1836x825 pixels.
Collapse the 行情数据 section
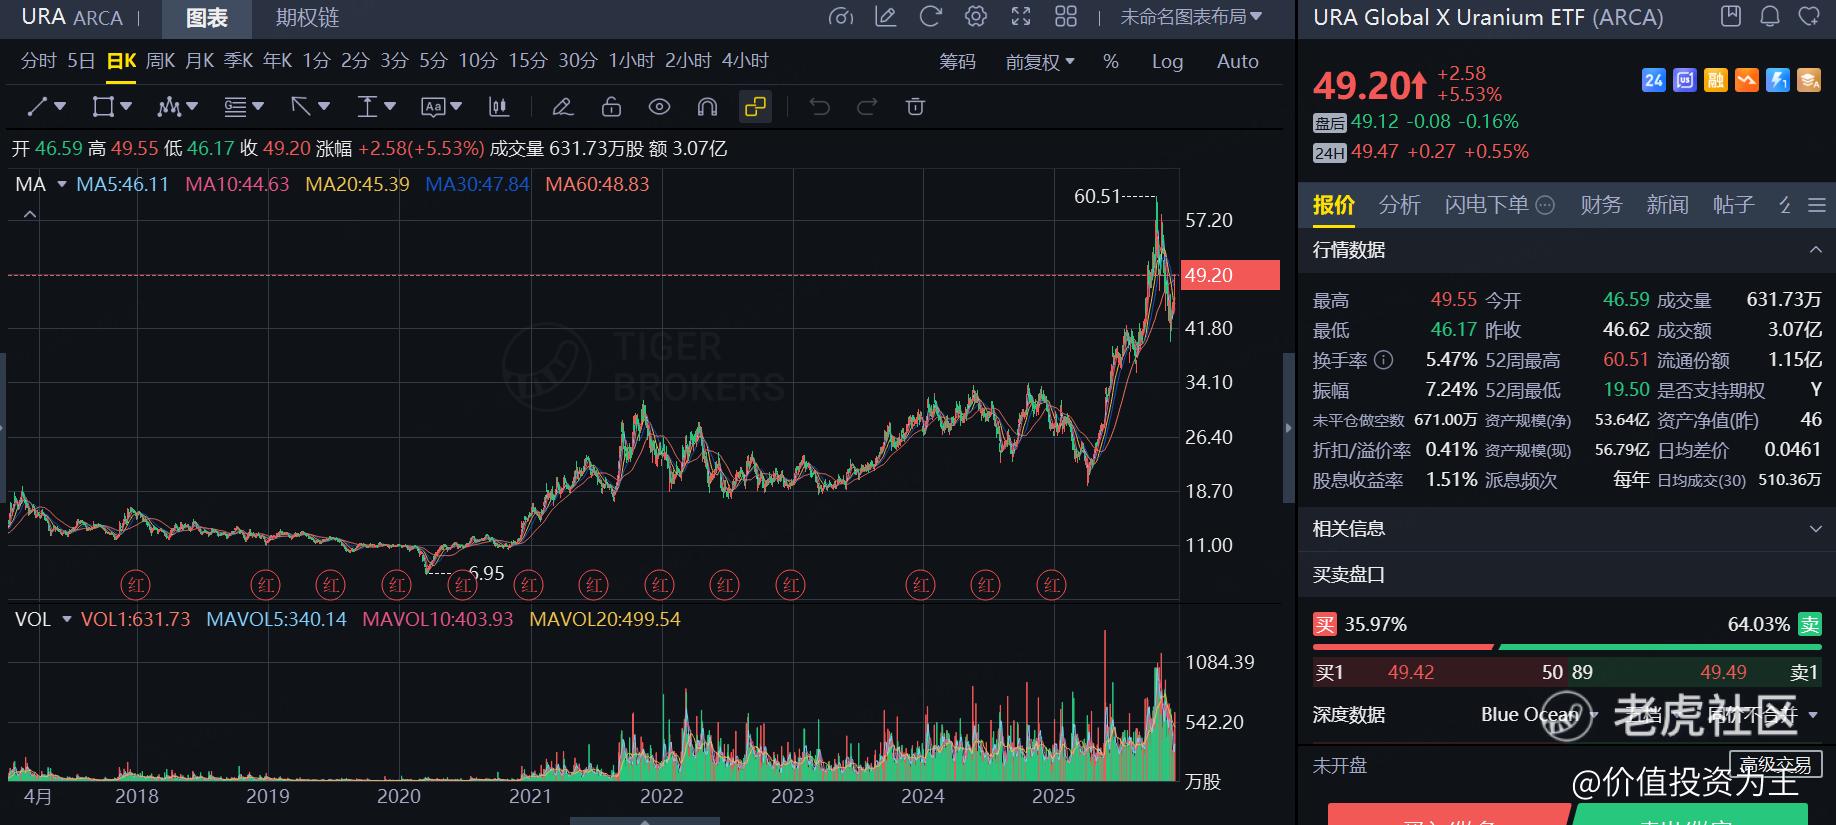pos(1816,249)
